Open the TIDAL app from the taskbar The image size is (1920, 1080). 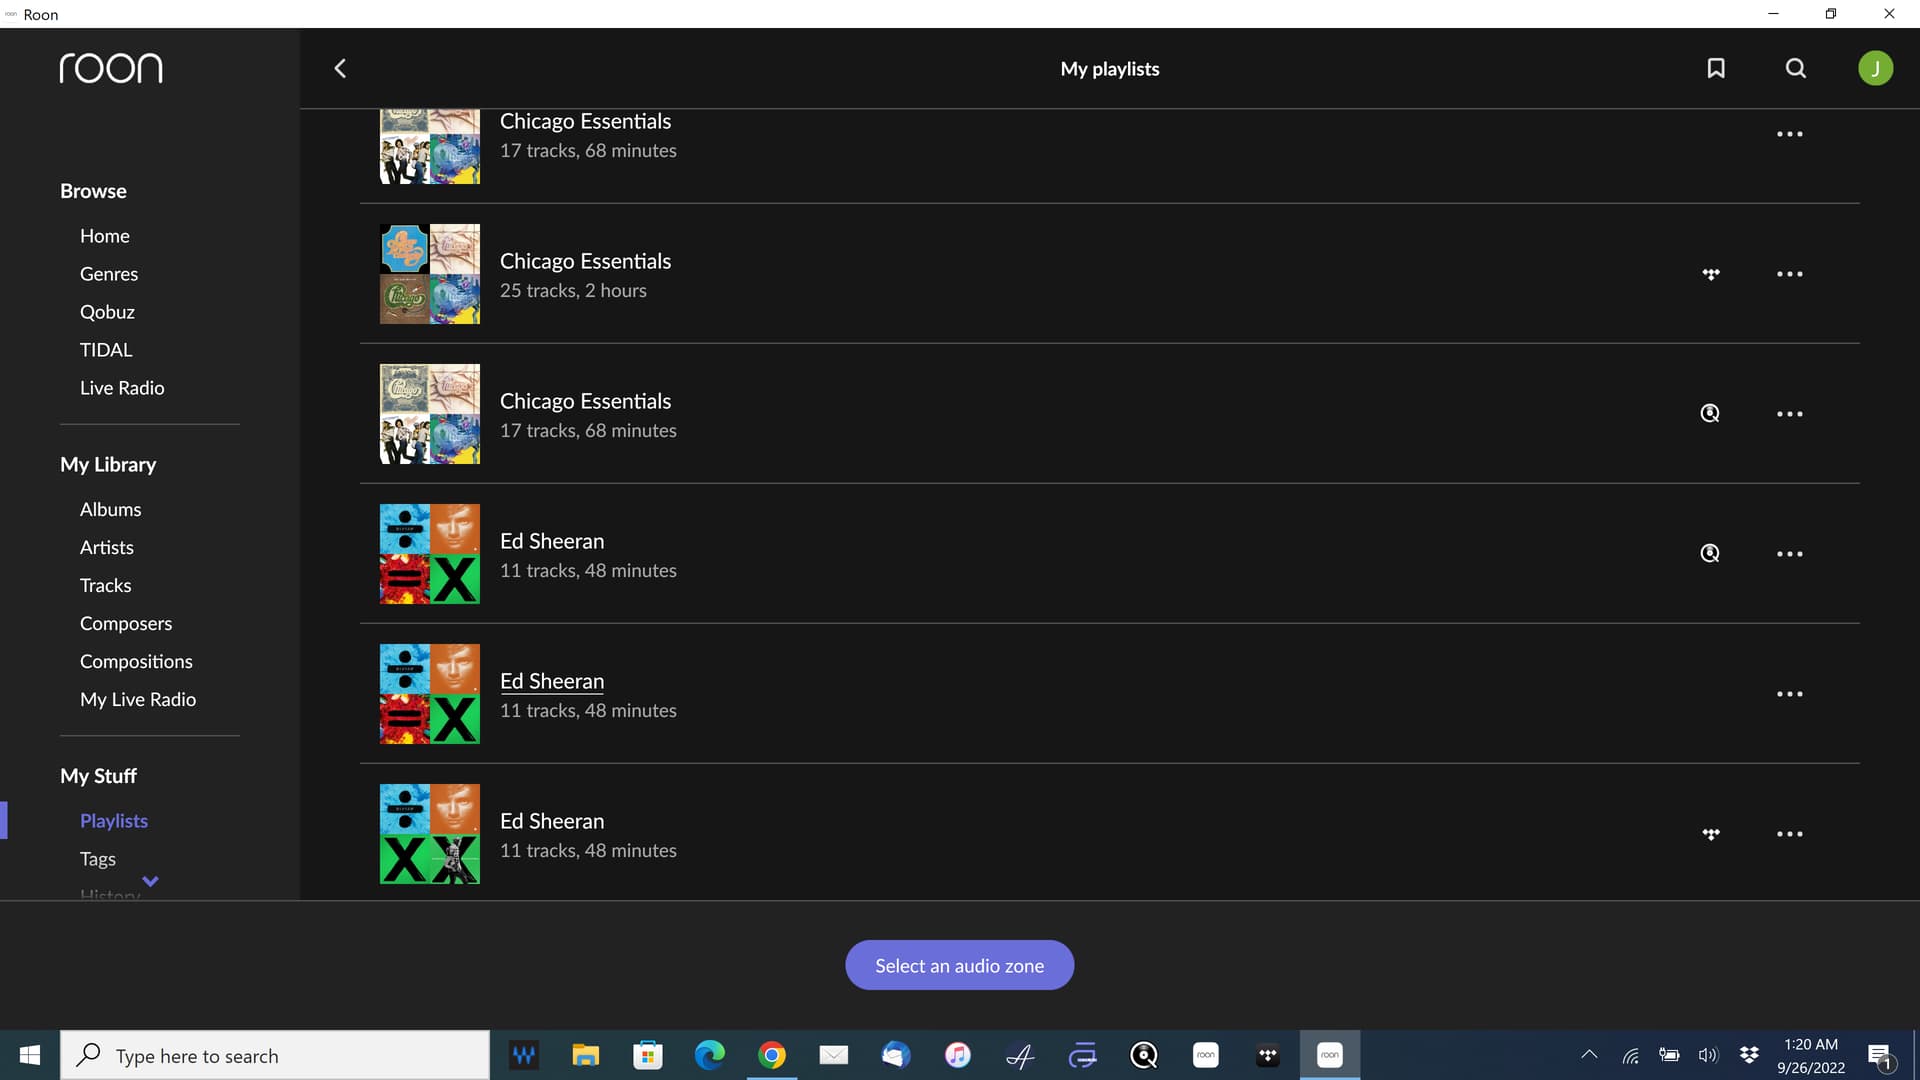(x=1267, y=1055)
